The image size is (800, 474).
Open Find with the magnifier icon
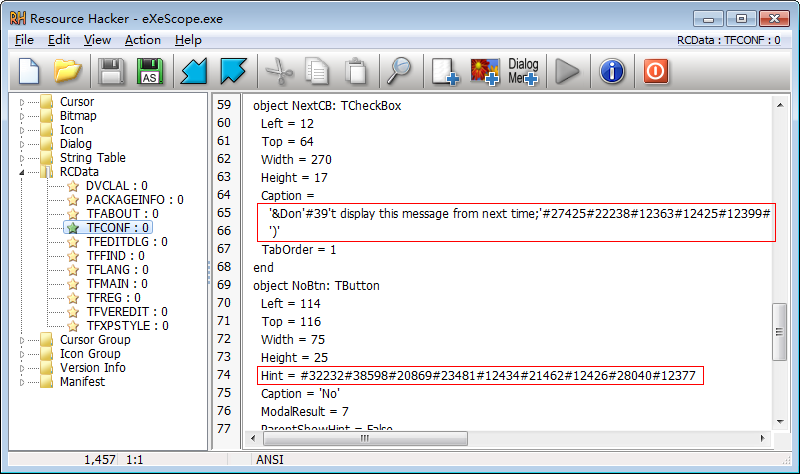click(x=399, y=71)
